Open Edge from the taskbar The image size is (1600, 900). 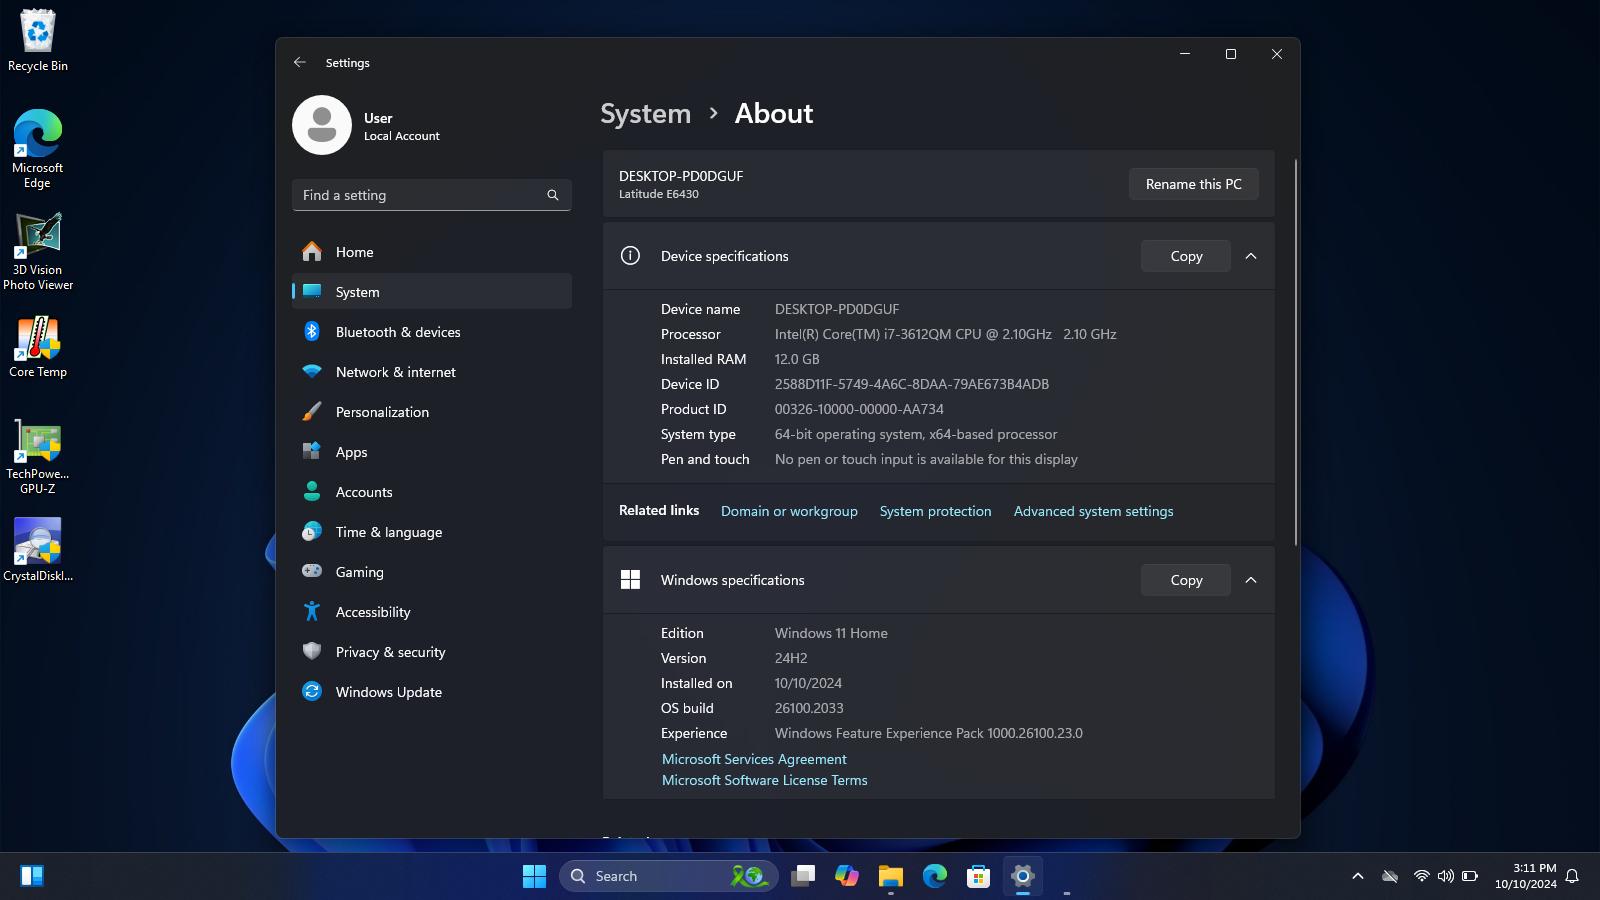point(935,876)
